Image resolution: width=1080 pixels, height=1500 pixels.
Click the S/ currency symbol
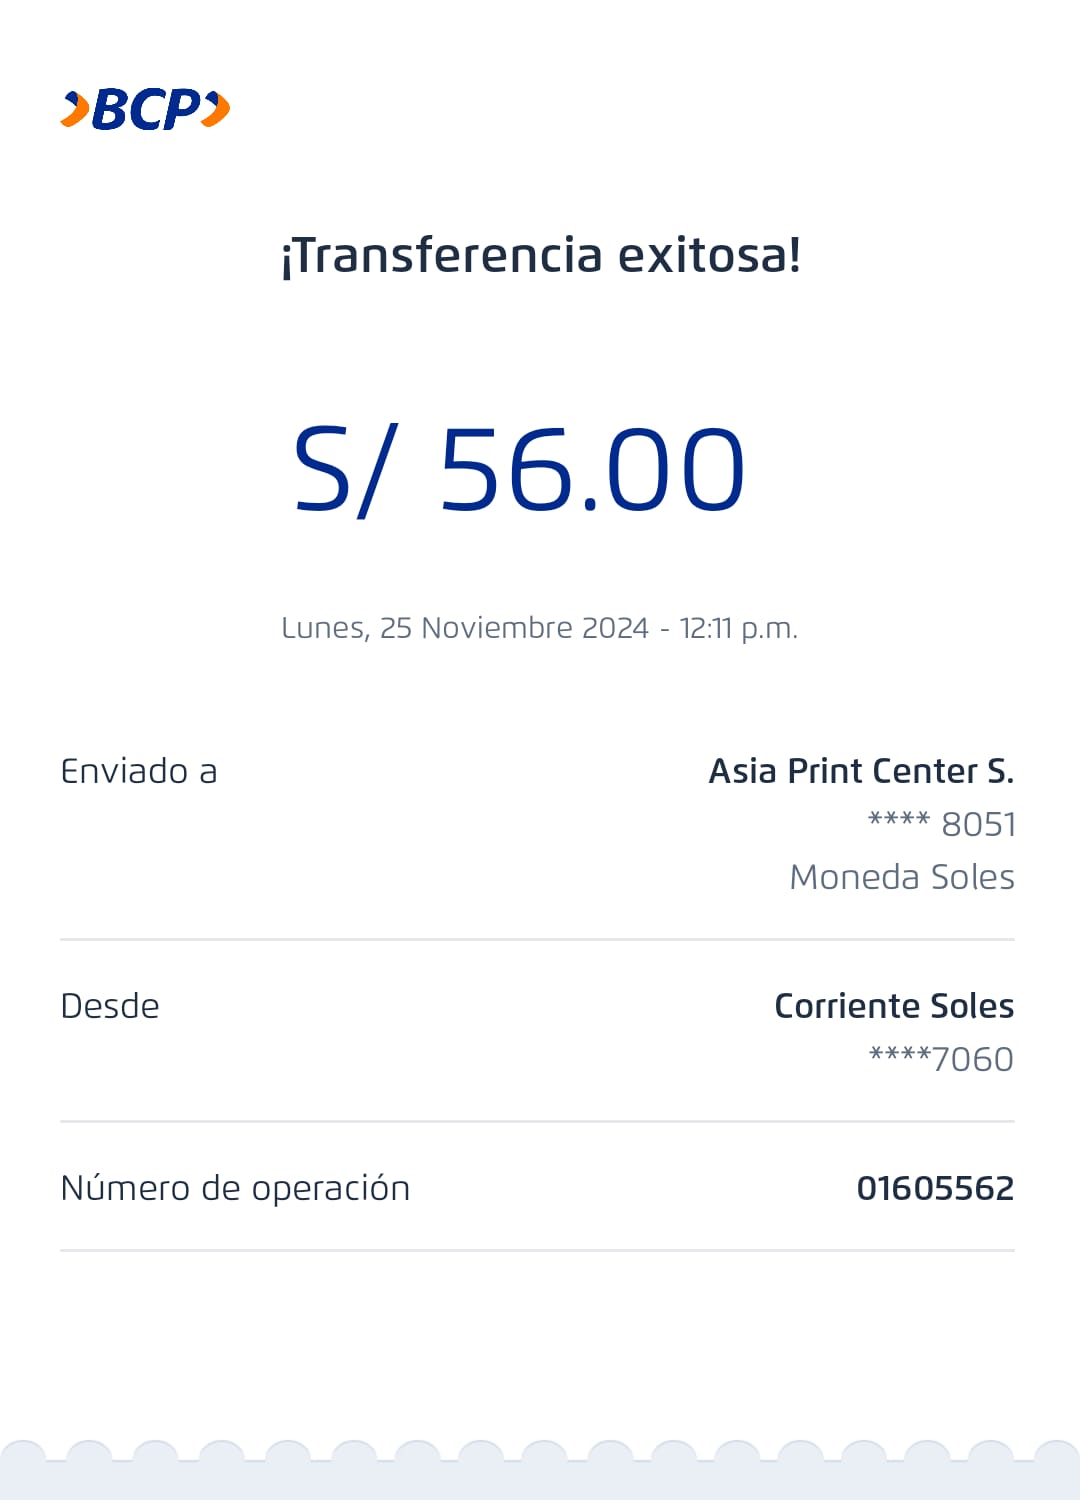[x=345, y=470]
